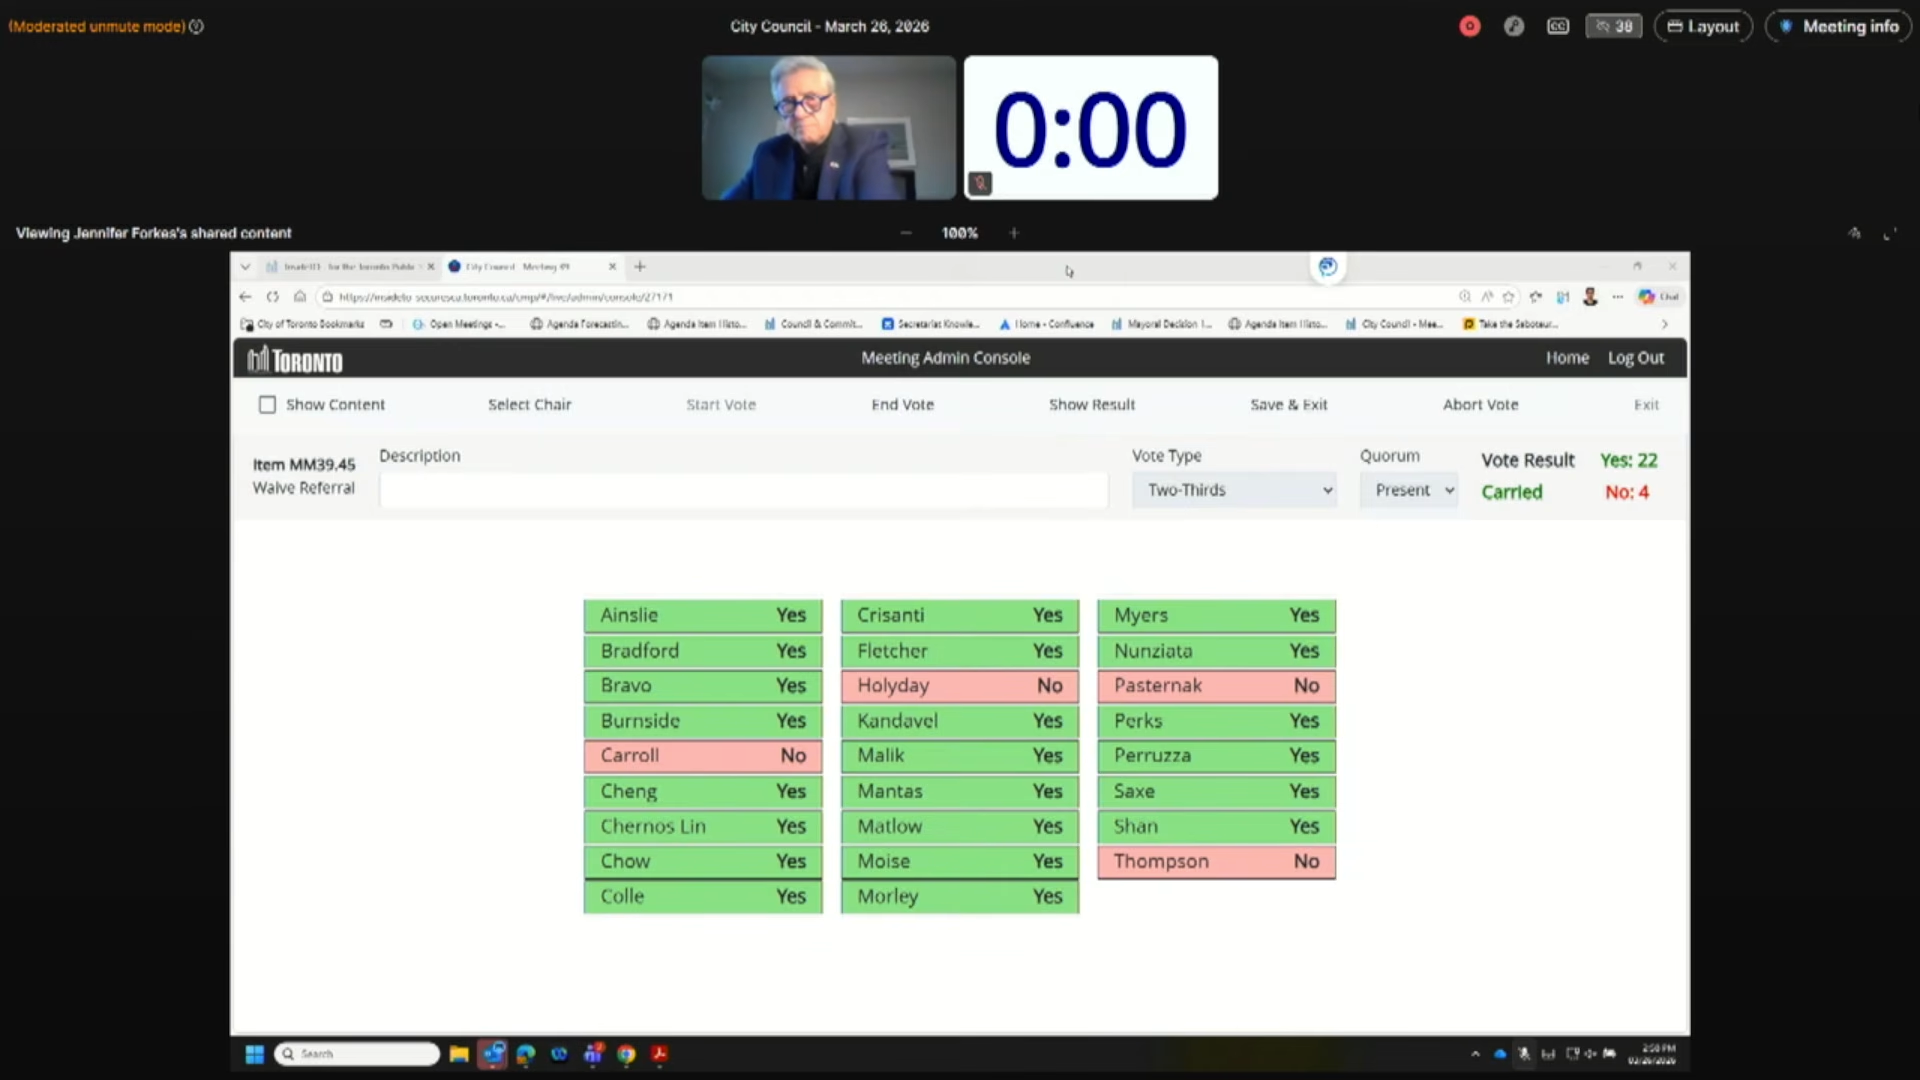Open the Layout button

1703,27
